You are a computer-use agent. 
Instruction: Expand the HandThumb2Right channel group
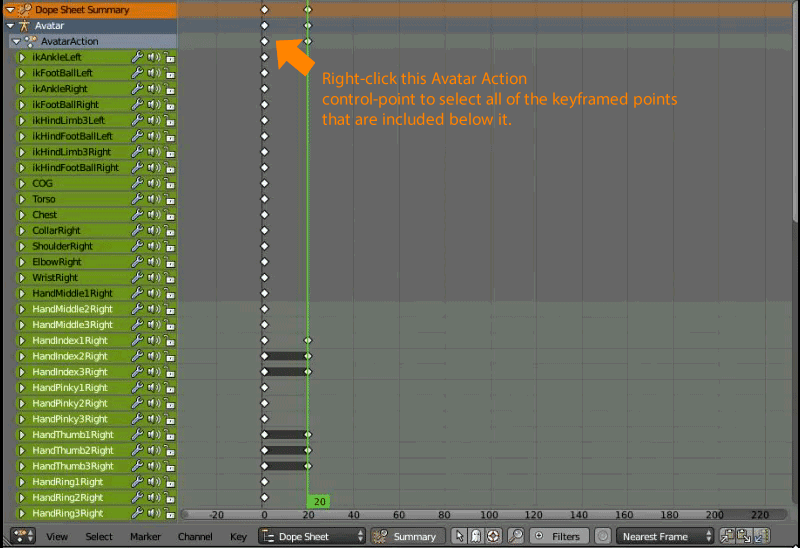tap(22, 451)
